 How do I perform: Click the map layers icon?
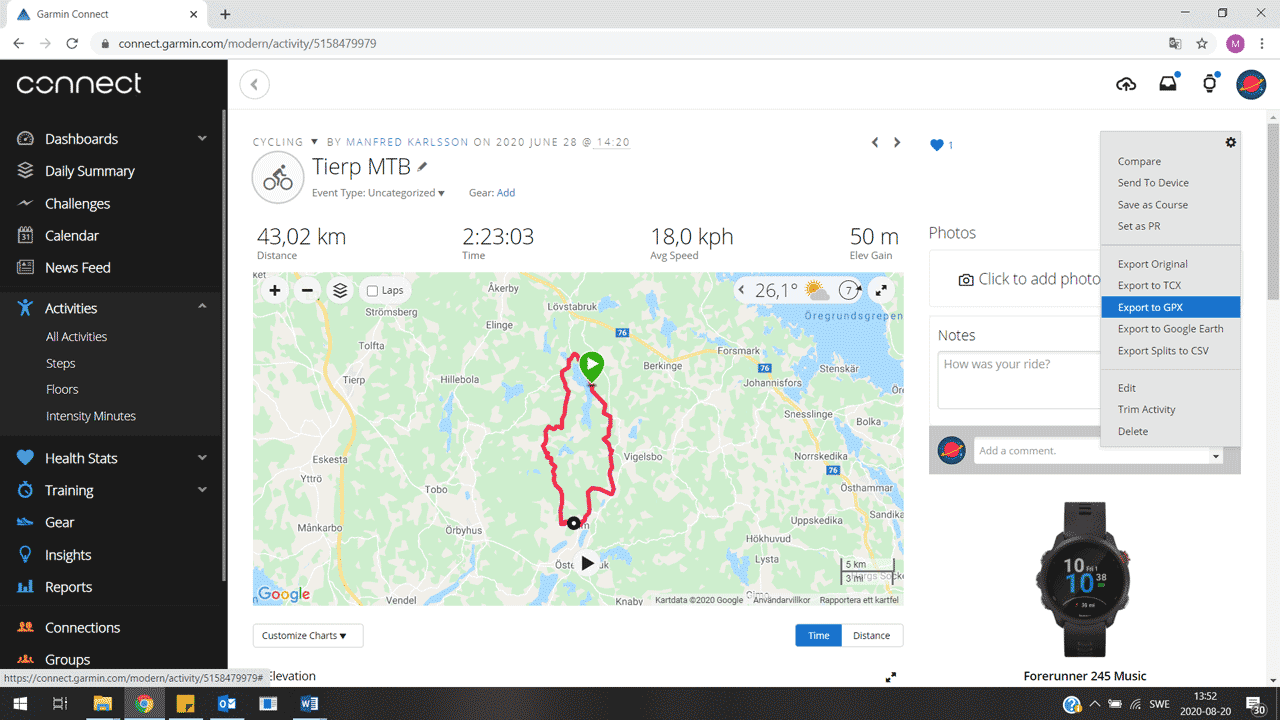[340, 290]
